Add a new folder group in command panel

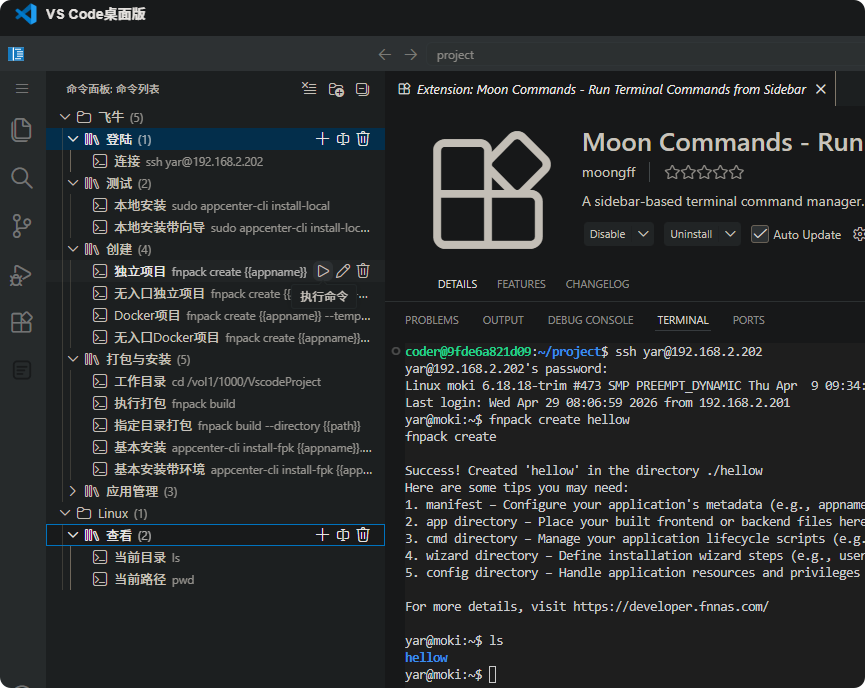tap(336, 89)
